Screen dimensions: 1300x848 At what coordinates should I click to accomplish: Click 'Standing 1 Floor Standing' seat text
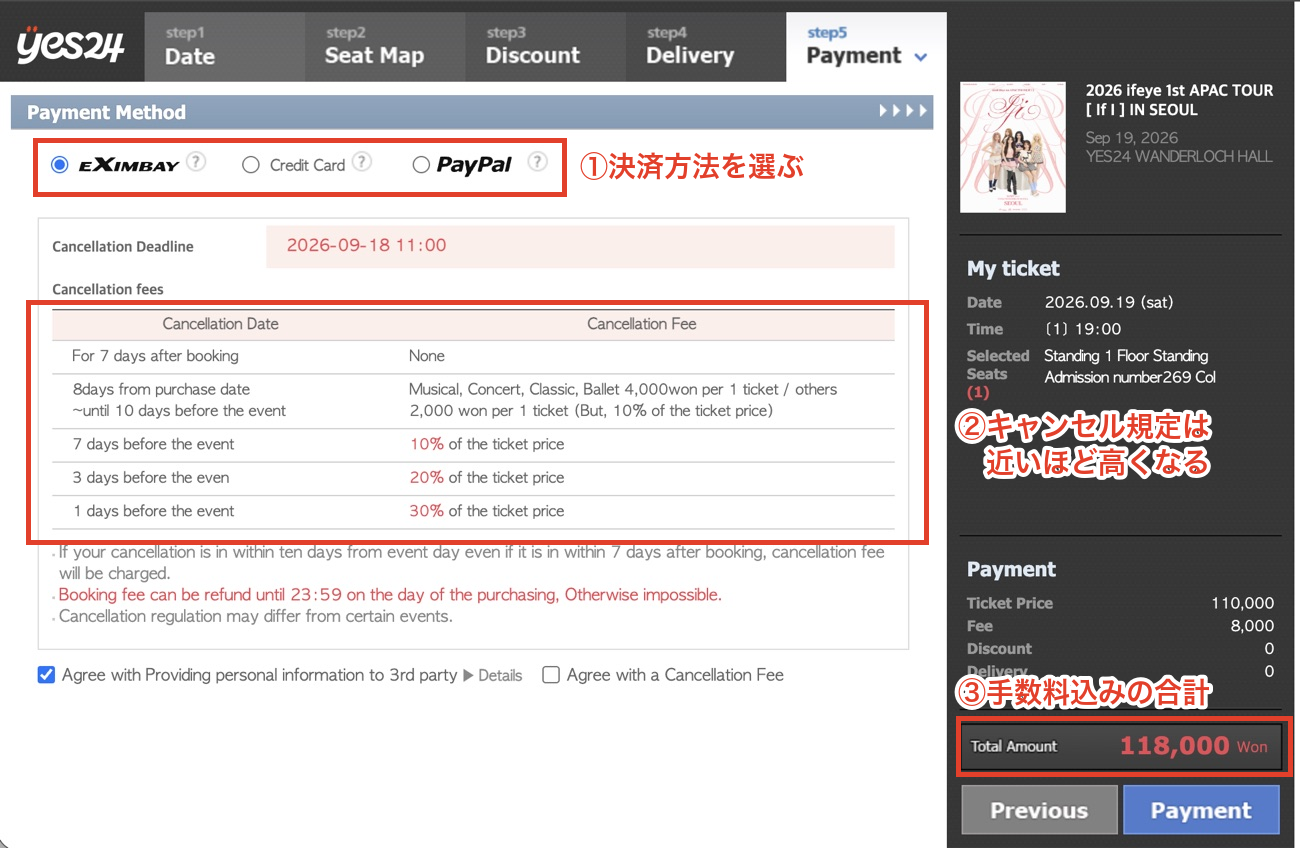[x=1126, y=355]
